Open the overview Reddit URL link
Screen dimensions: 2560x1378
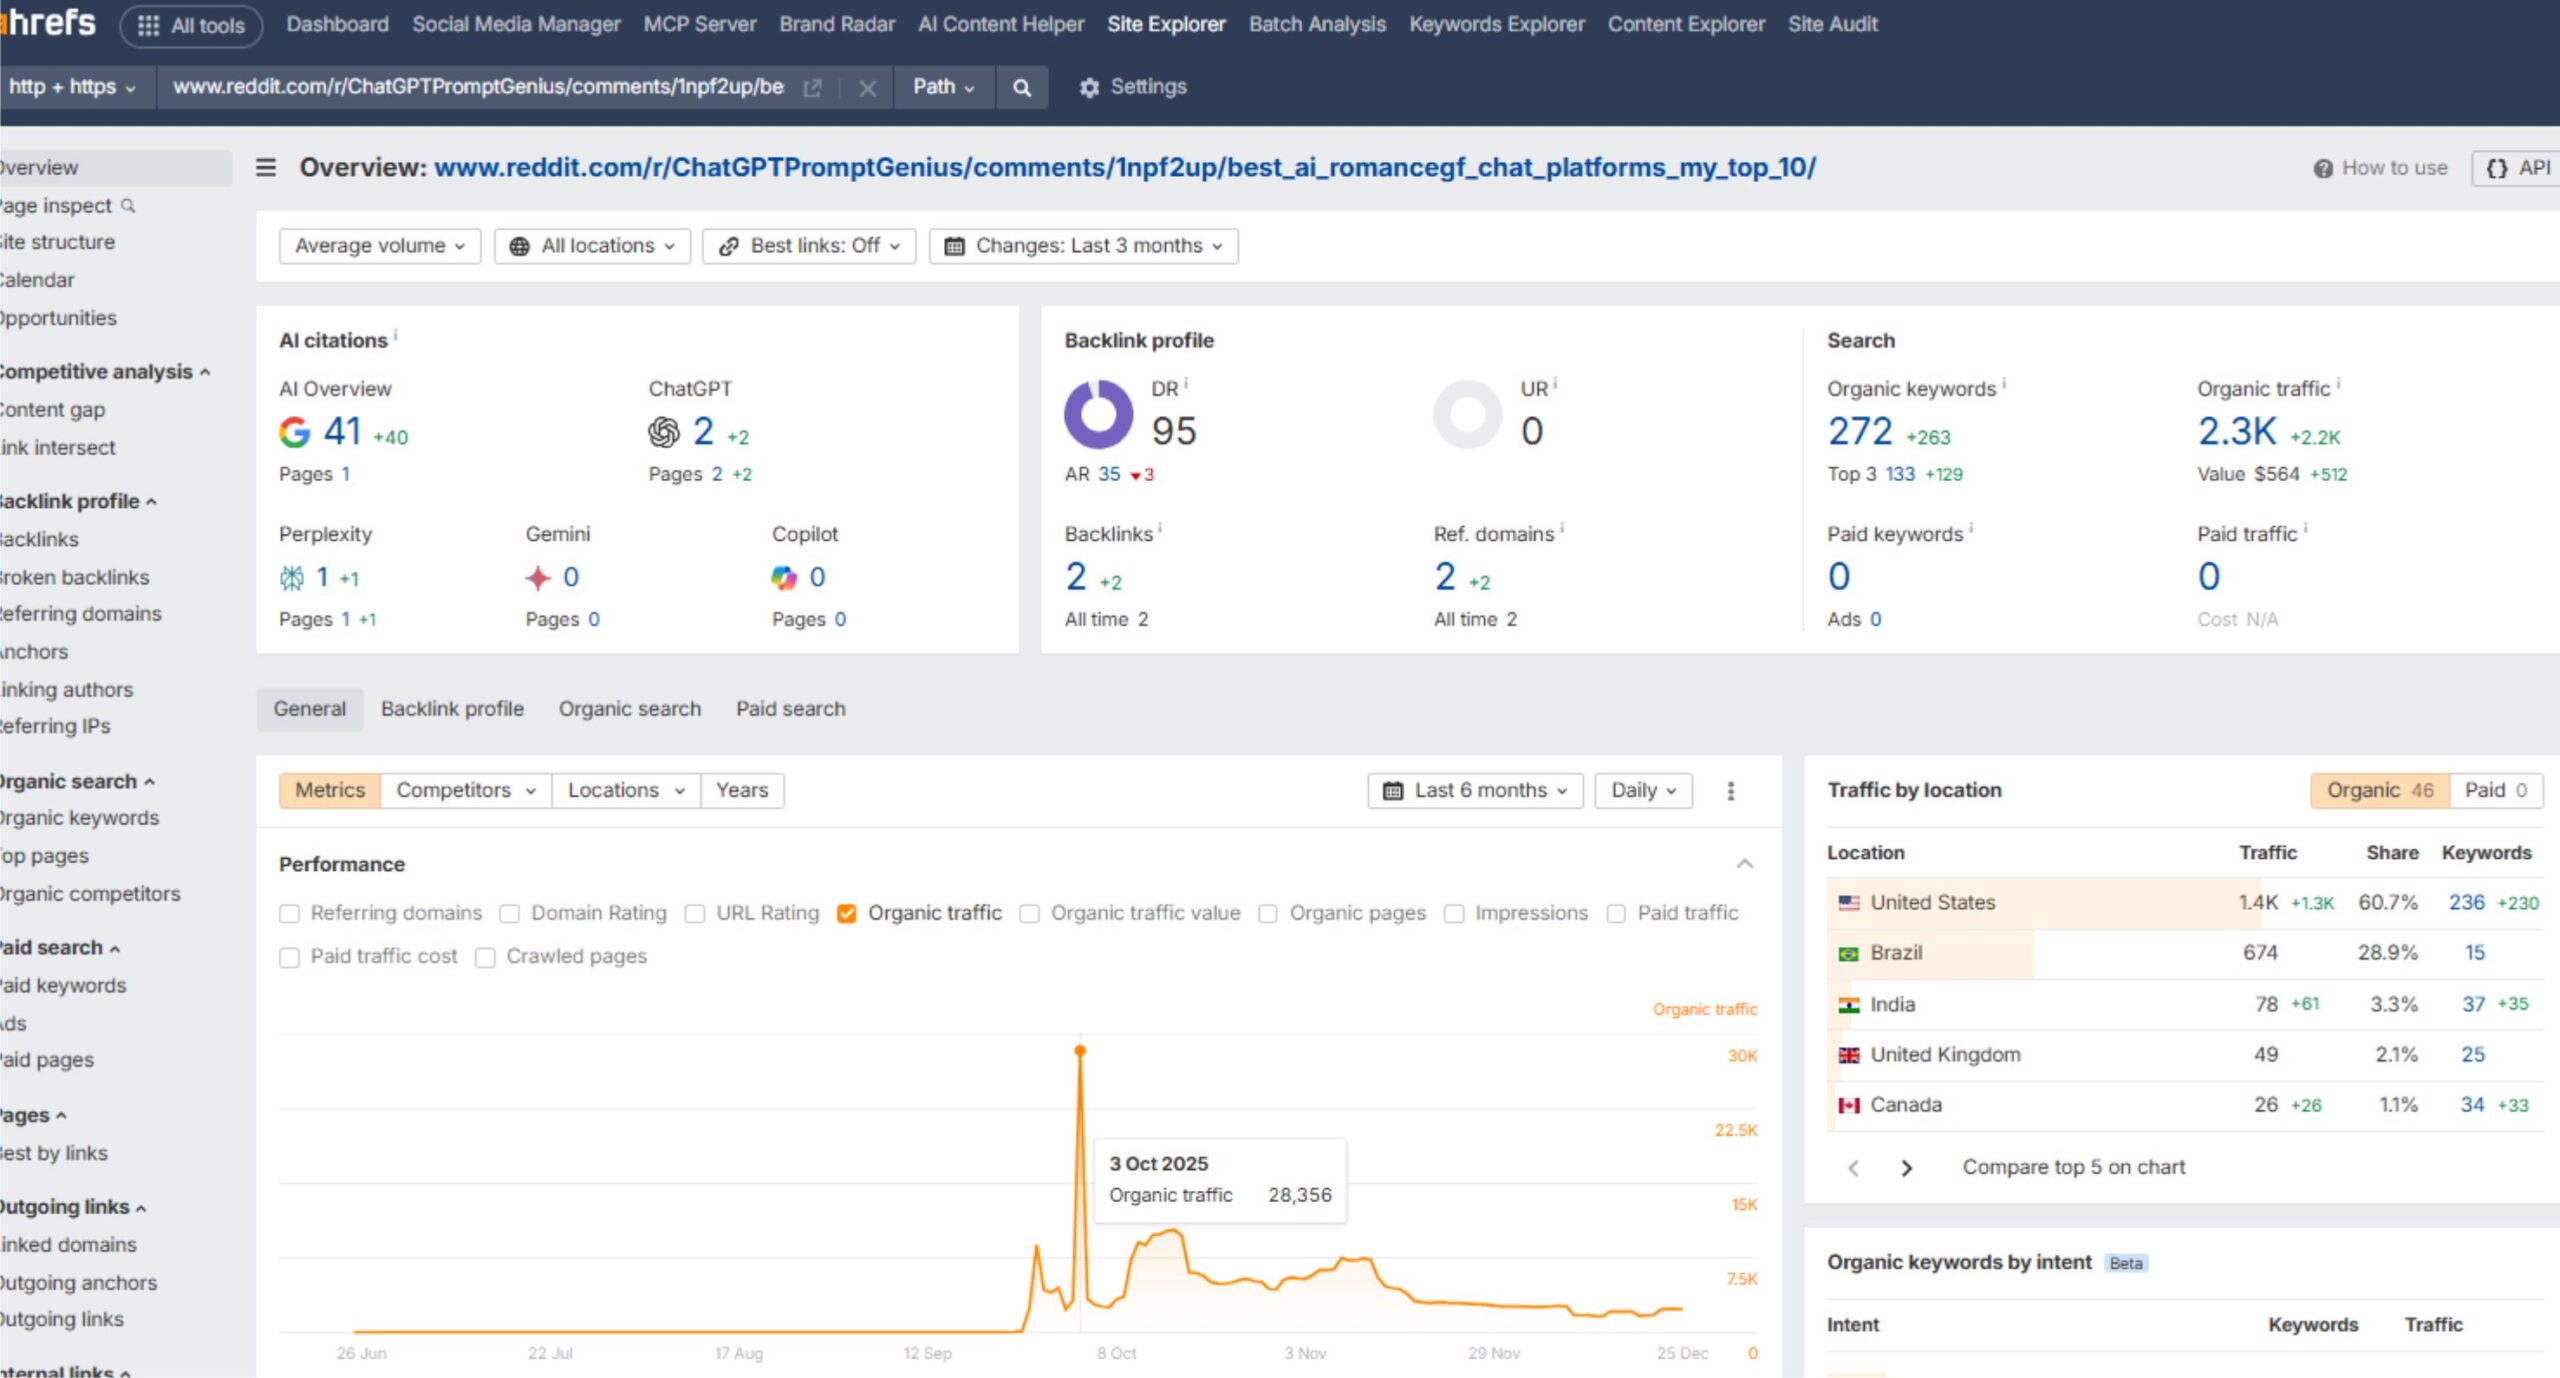1124,167
